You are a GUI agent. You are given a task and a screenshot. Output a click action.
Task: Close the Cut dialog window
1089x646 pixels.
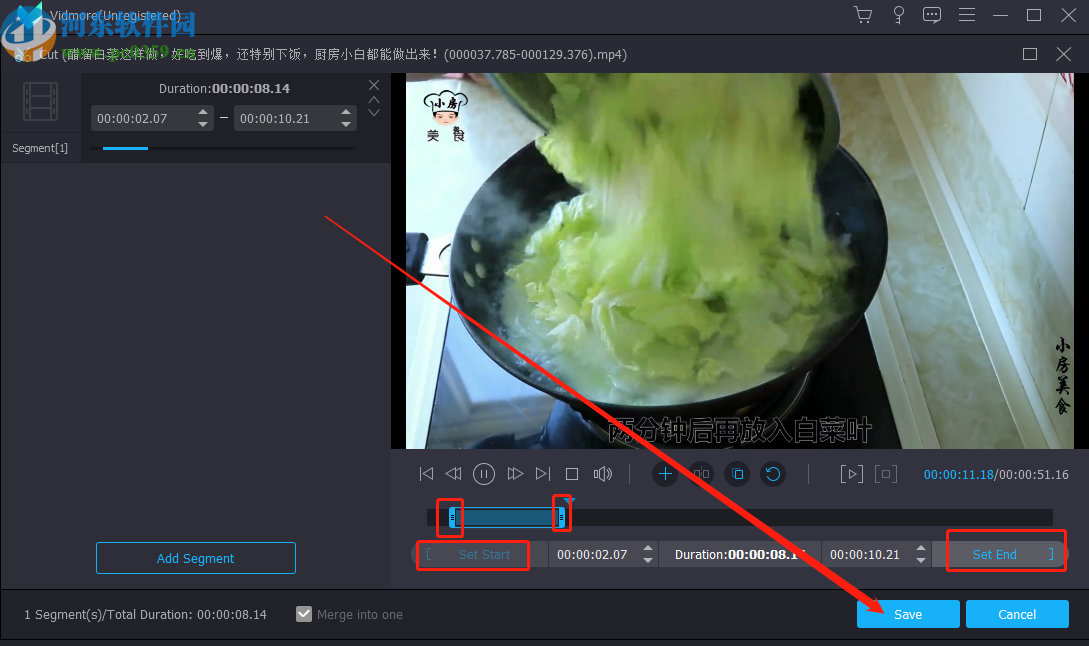1063,54
